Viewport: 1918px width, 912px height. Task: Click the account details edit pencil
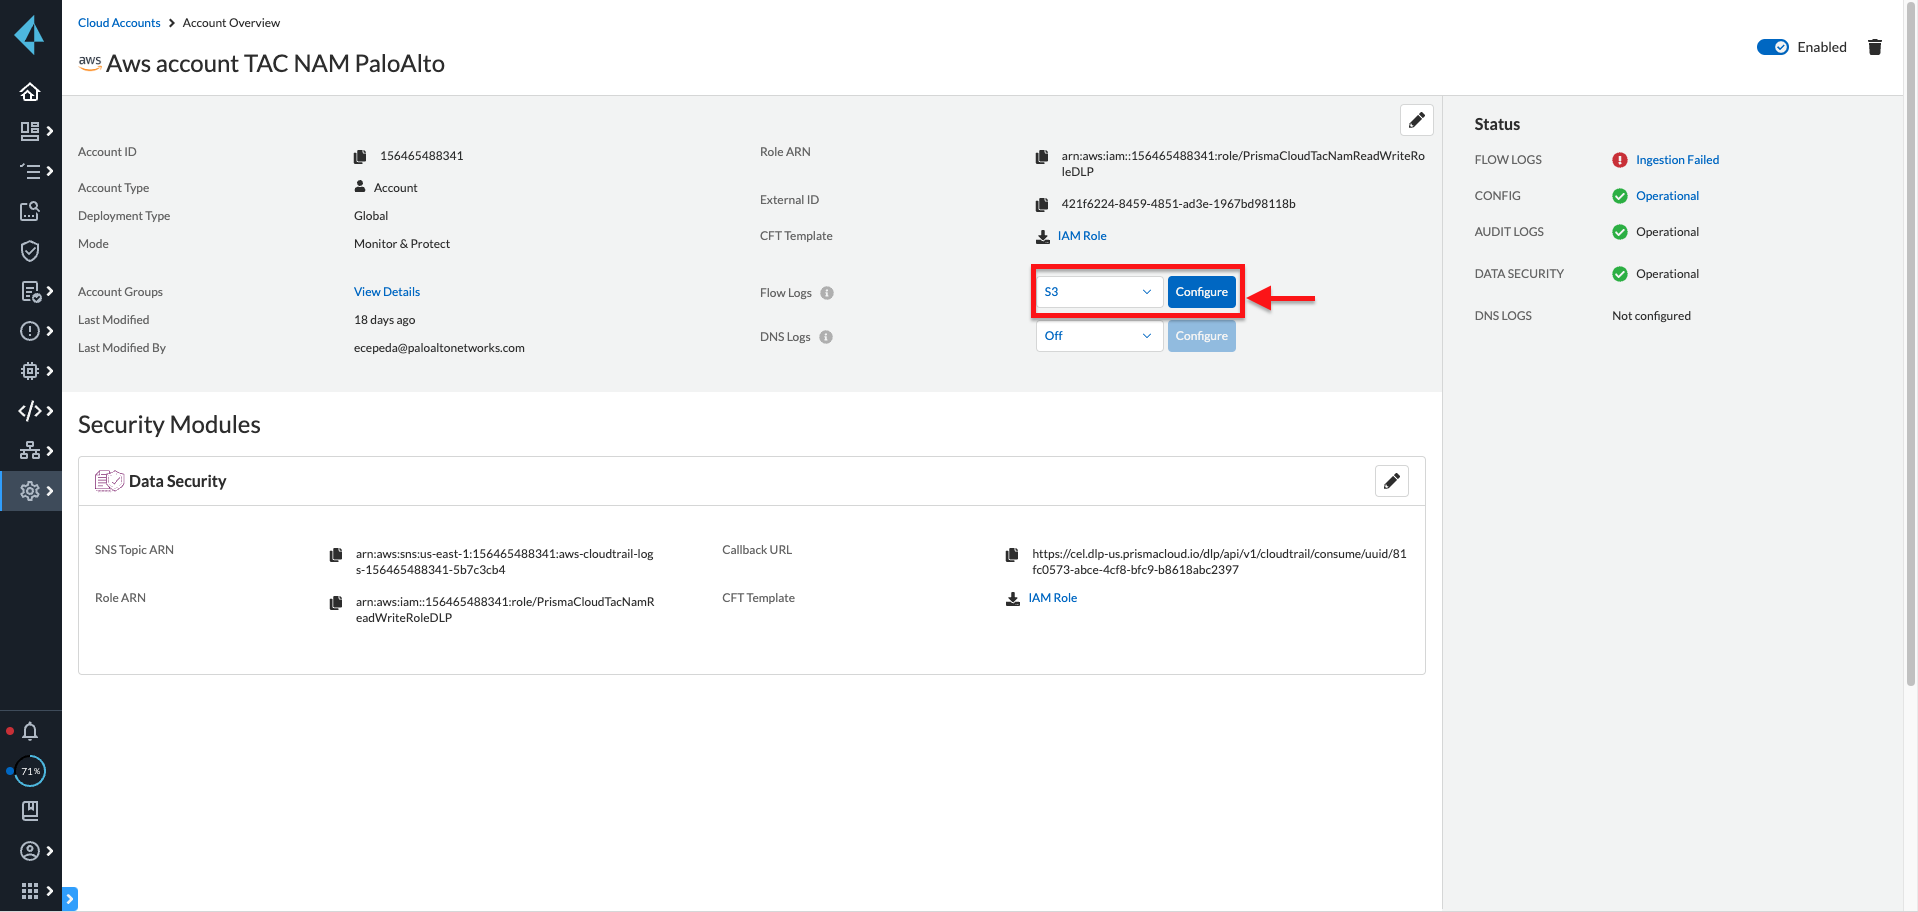[x=1416, y=120]
